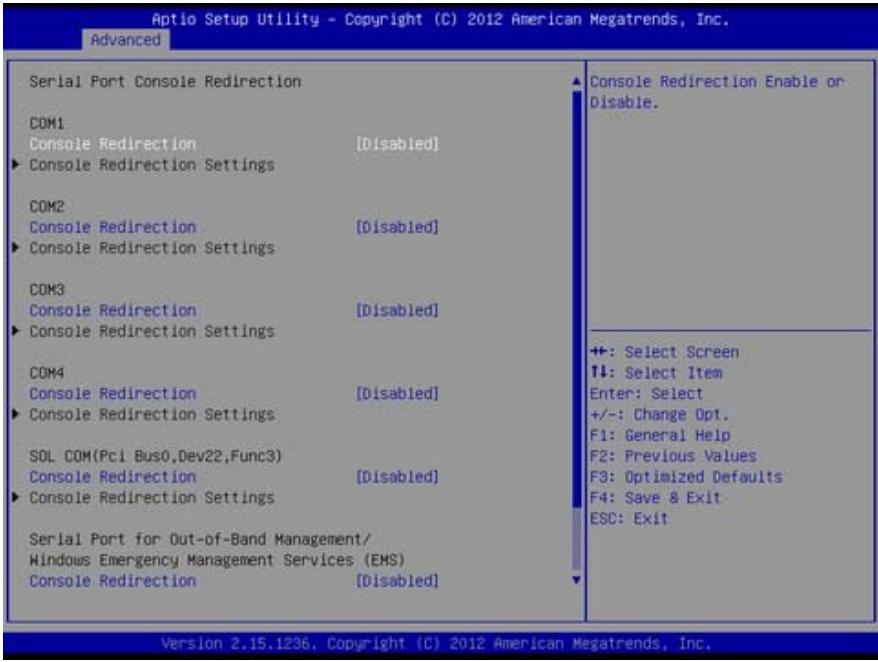878x662 pixels.
Task: Click the scroll up arrow icon
Action: point(576,82)
